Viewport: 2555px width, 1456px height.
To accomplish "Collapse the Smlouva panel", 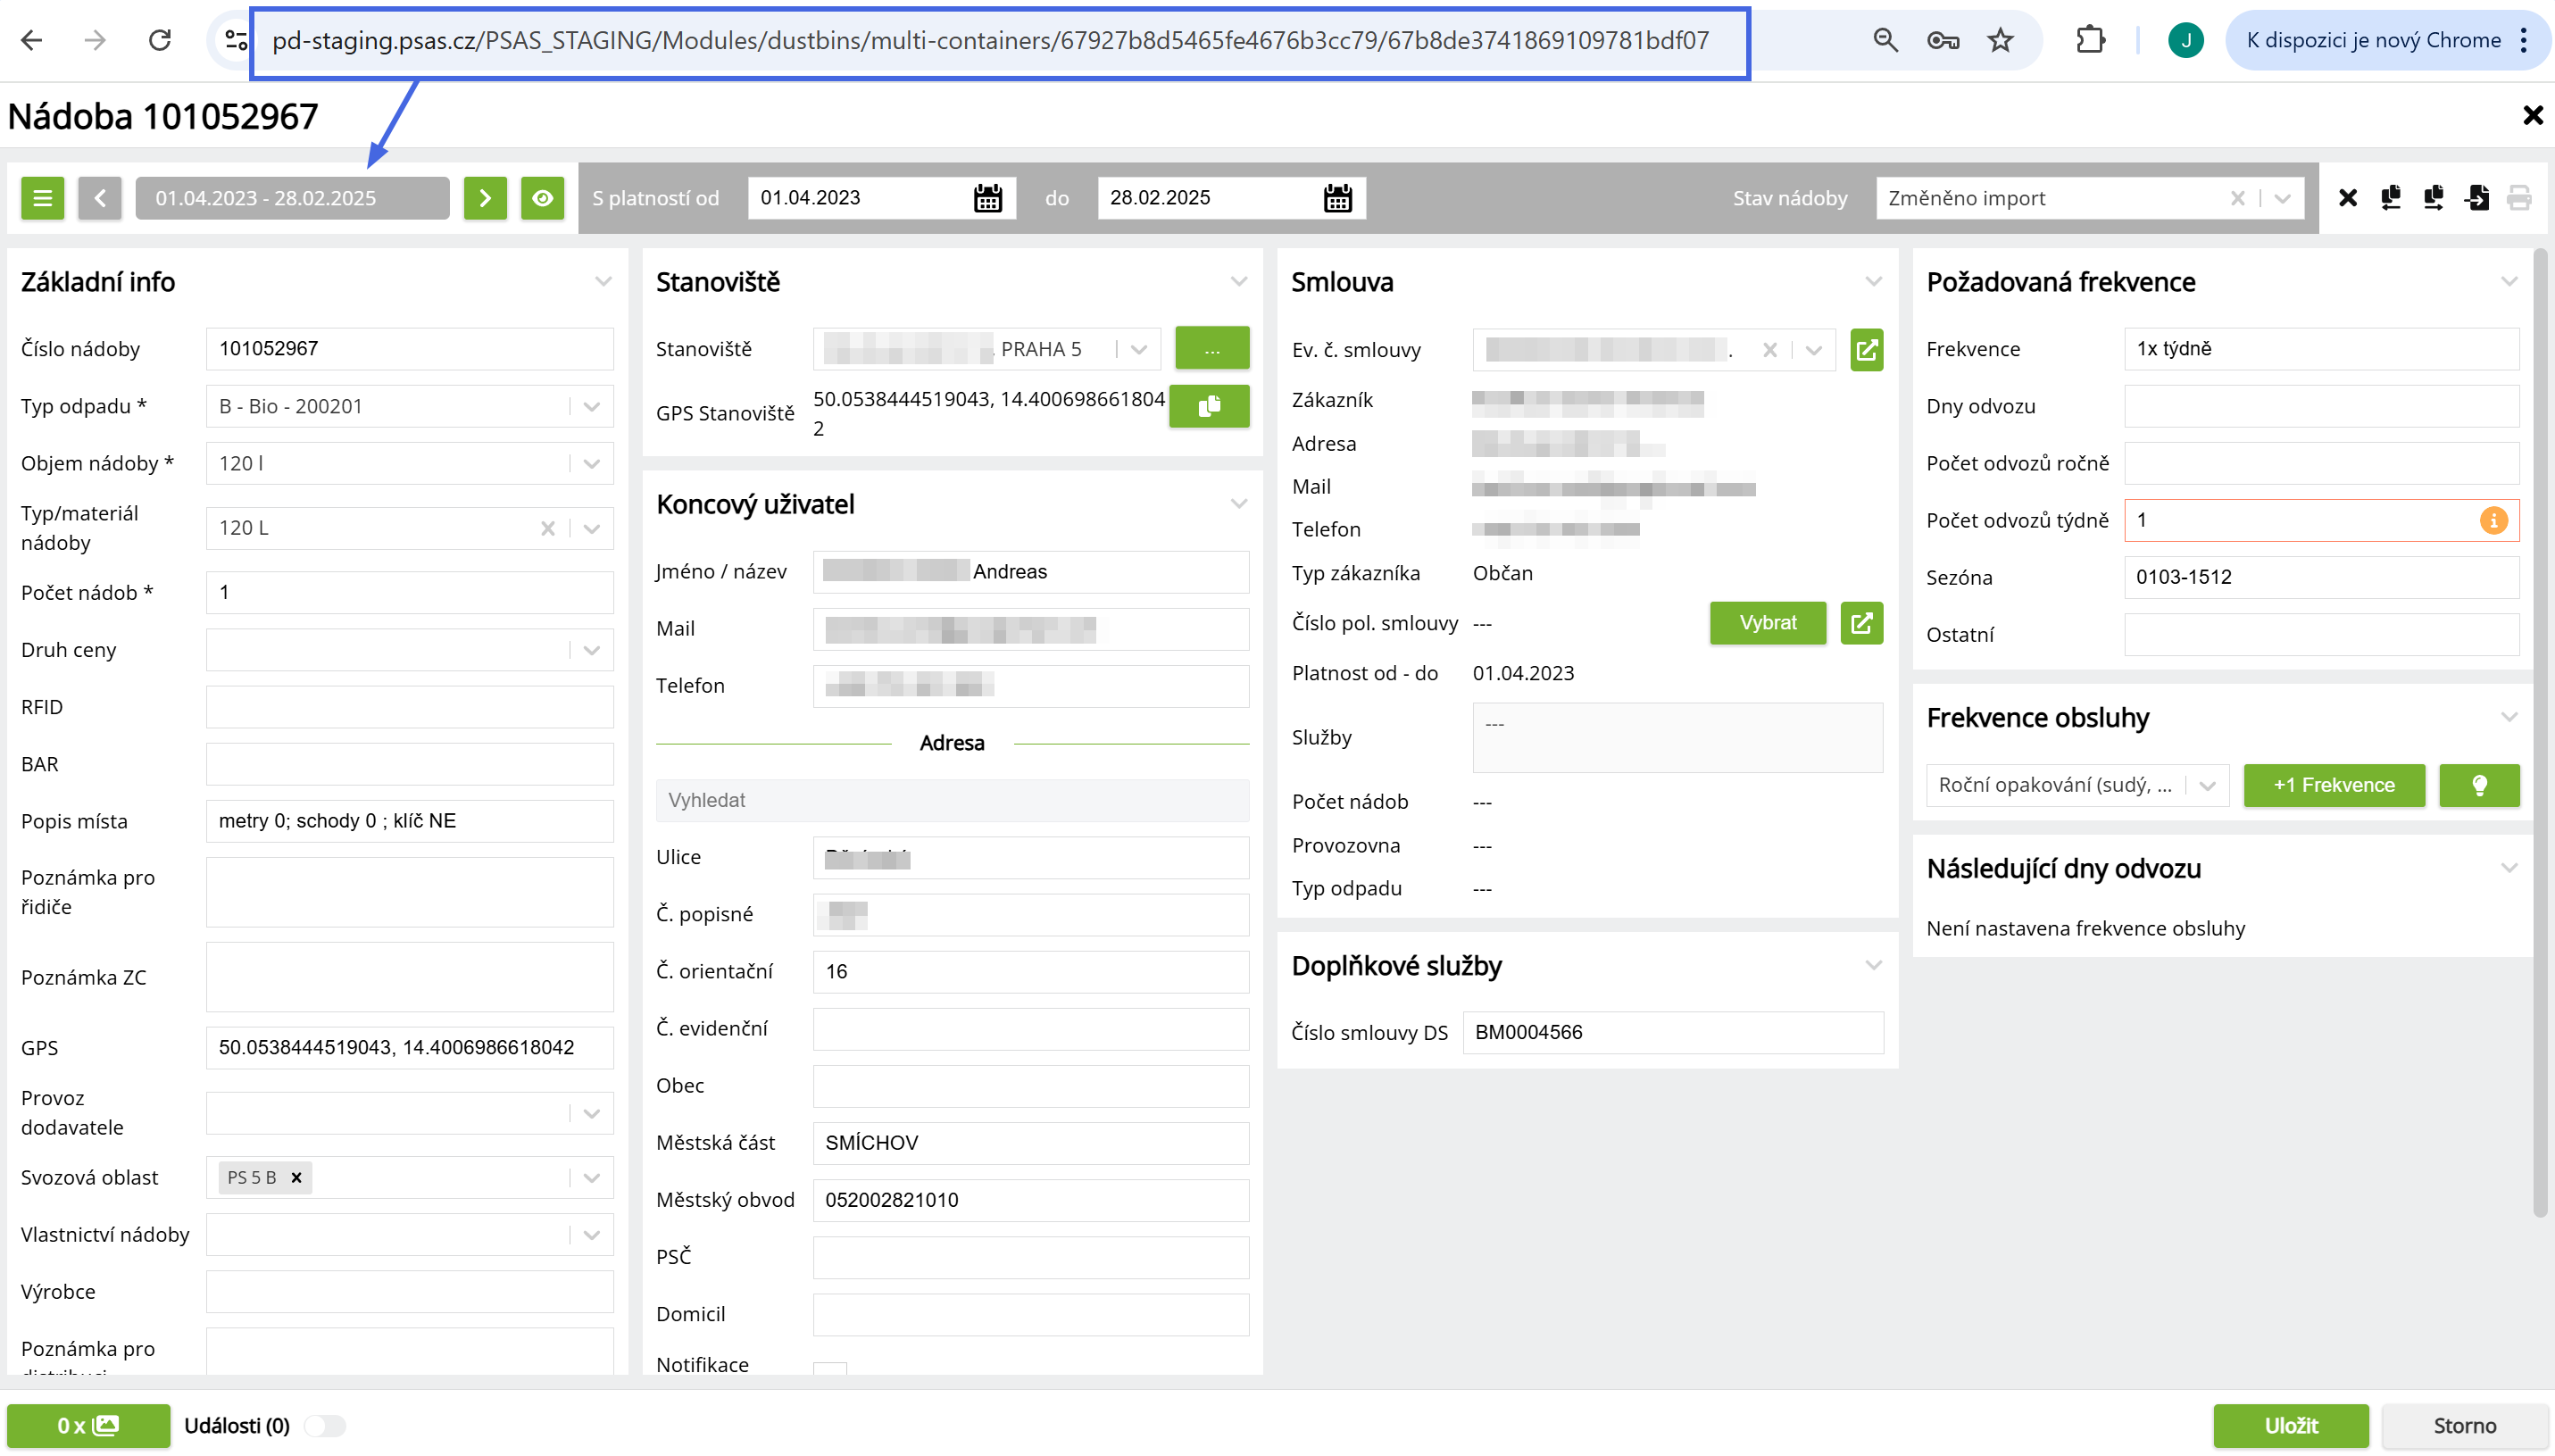I will tap(1873, 282).
